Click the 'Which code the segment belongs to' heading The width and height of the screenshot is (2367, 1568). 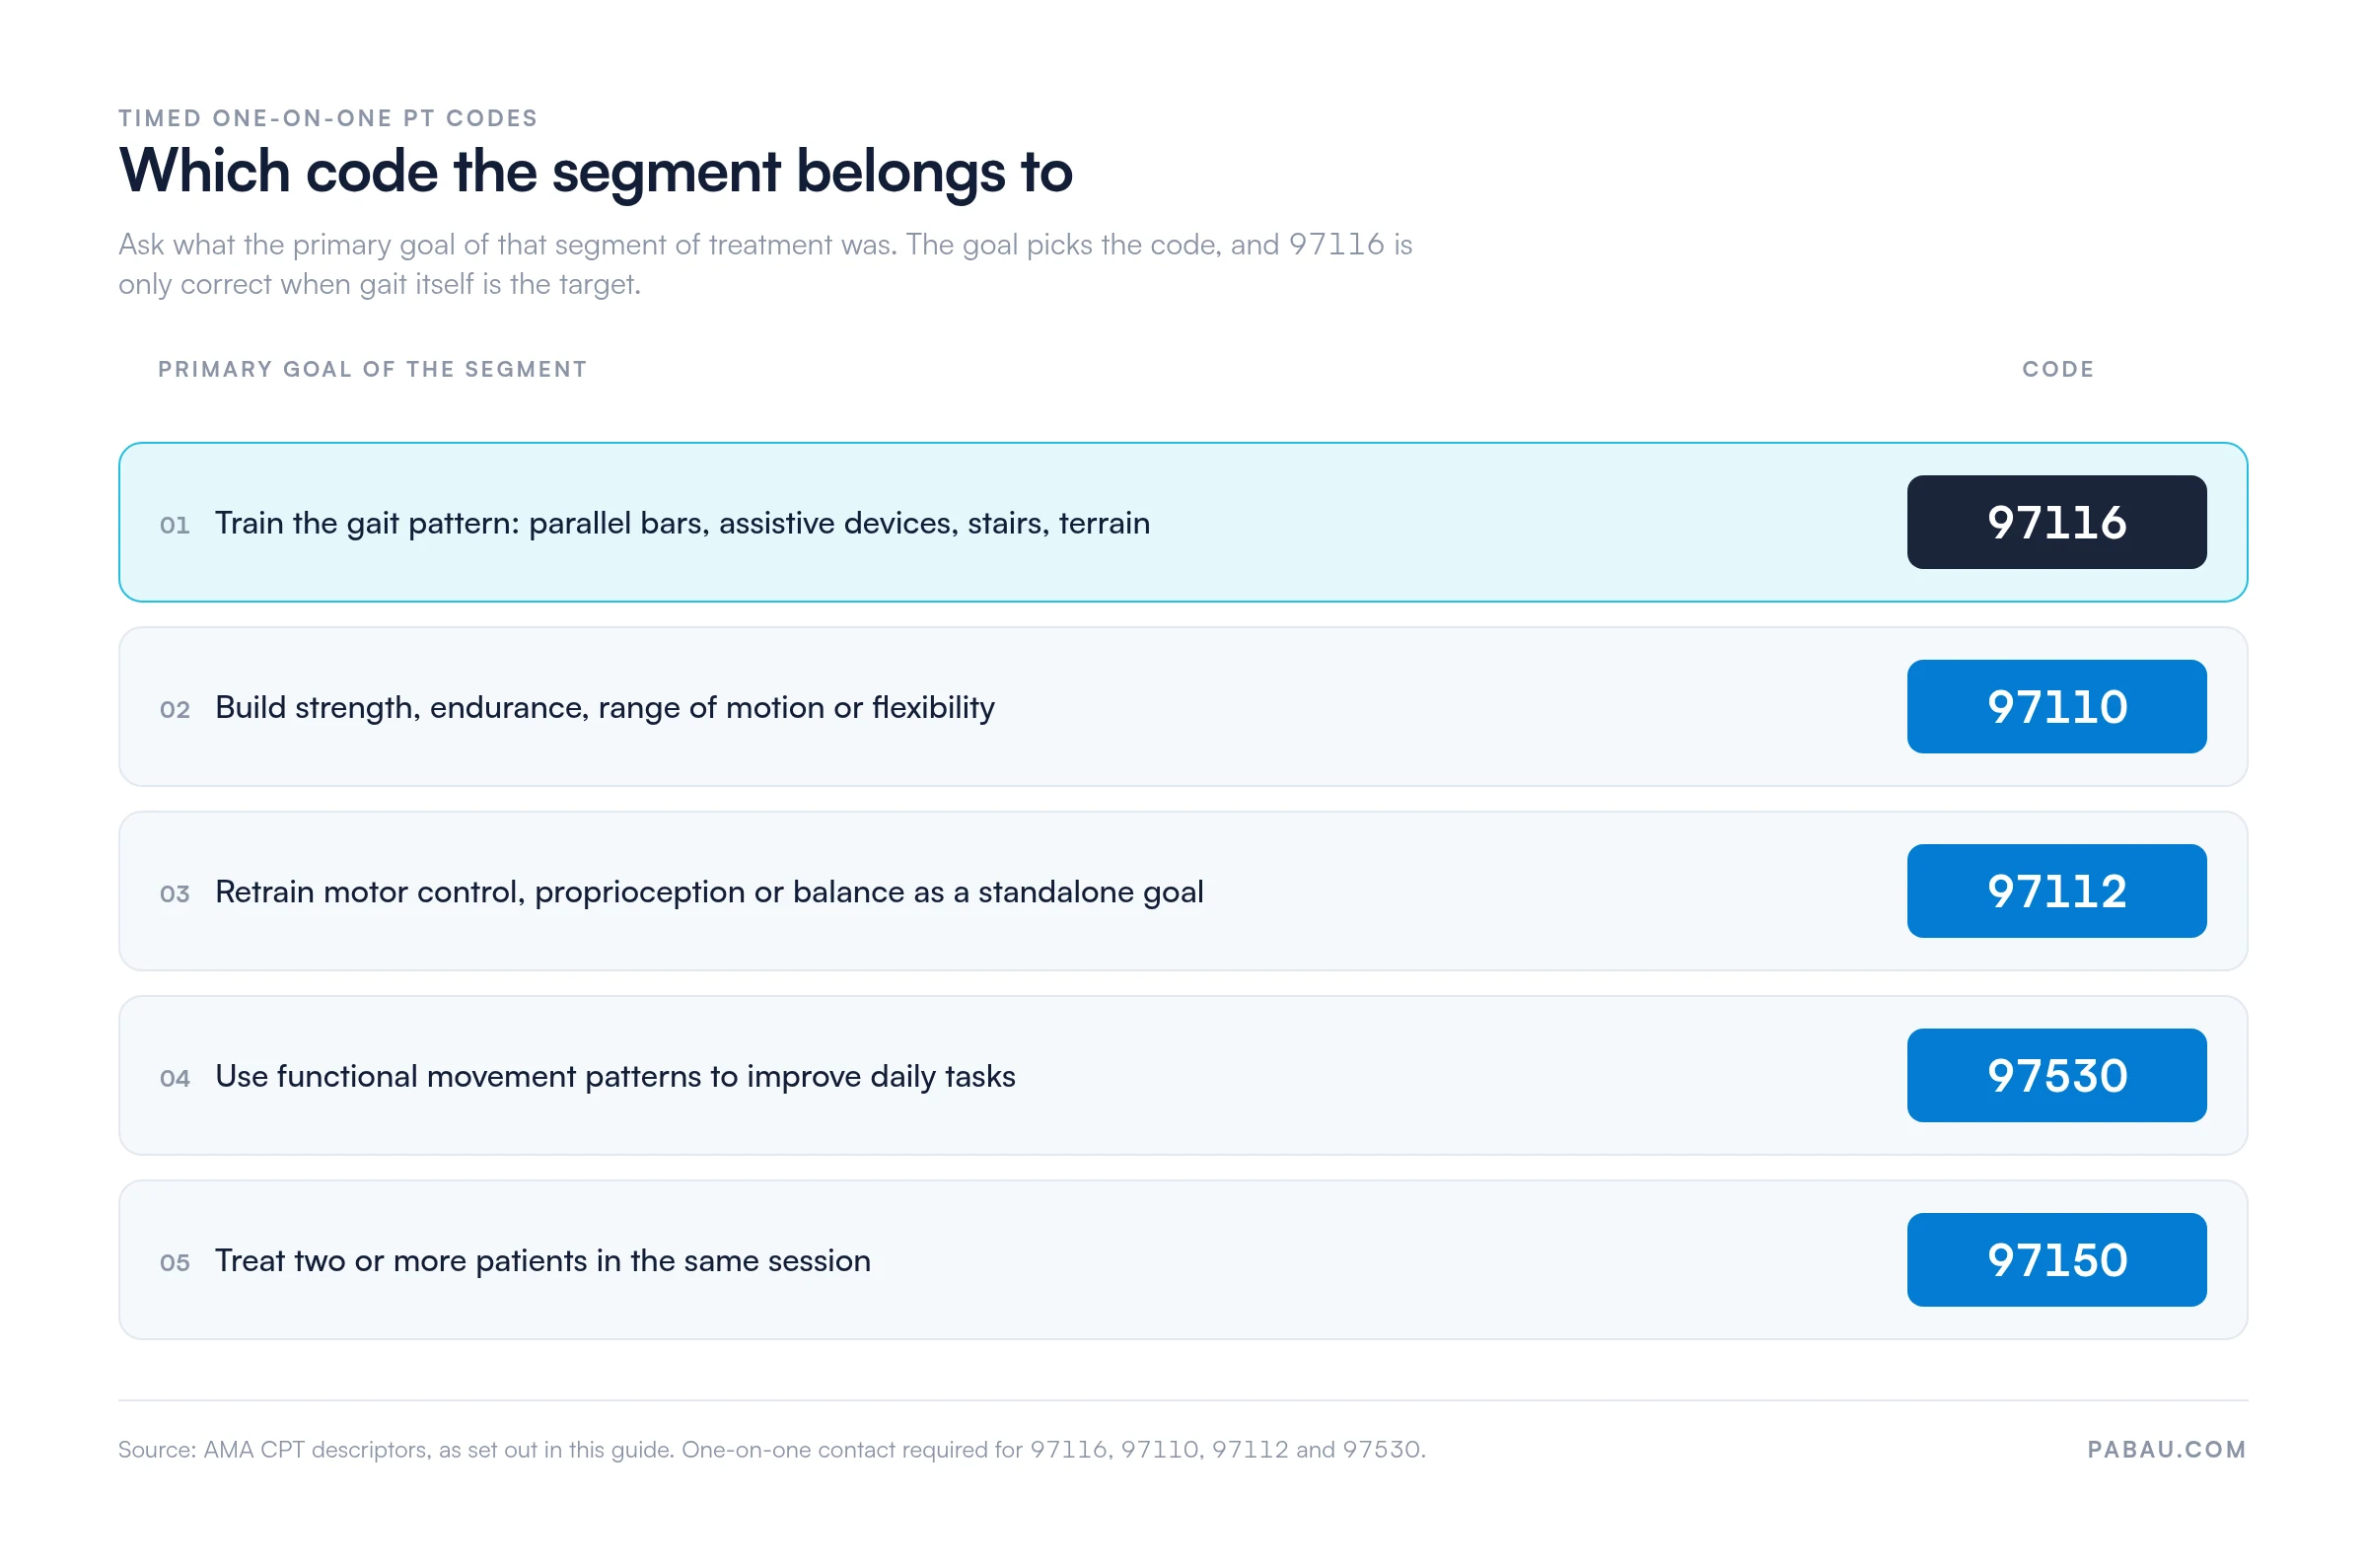point(596,172)
